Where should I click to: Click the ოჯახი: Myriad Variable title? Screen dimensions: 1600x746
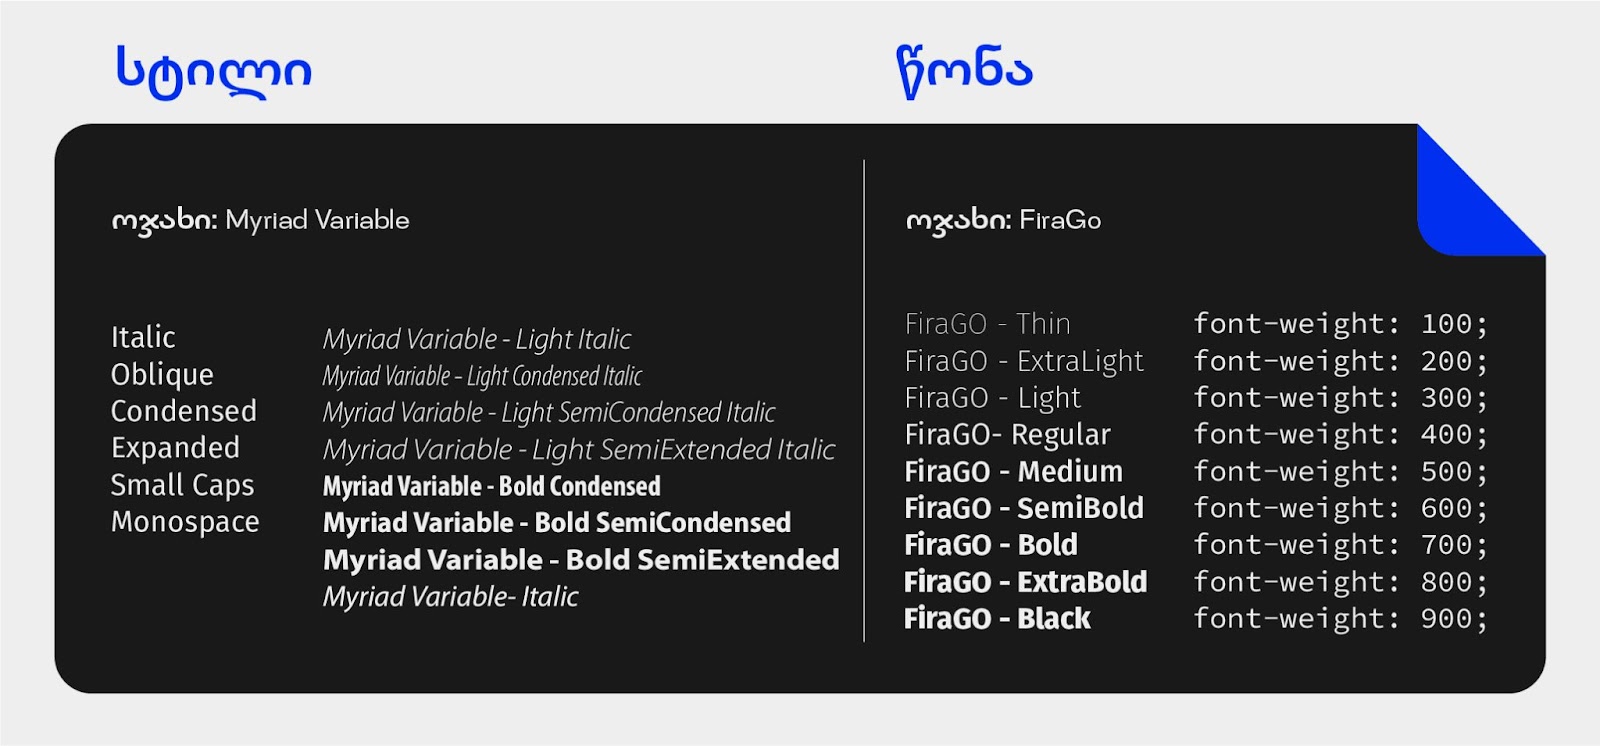pos(260,221)
